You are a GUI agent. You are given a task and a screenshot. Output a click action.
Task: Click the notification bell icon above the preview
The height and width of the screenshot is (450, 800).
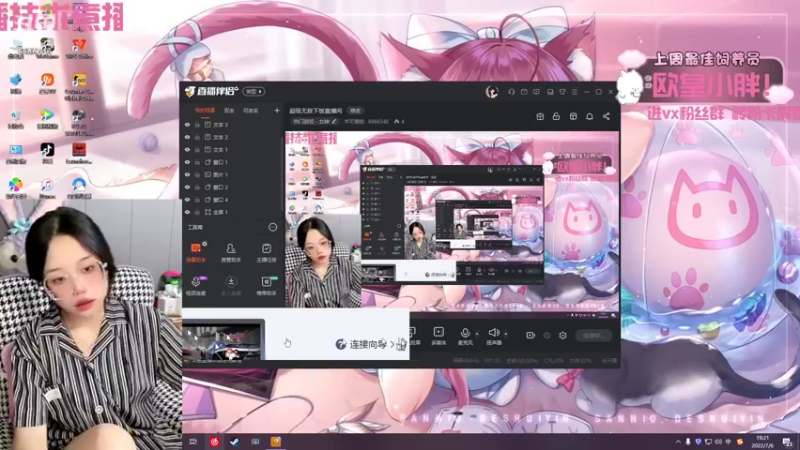589,116
